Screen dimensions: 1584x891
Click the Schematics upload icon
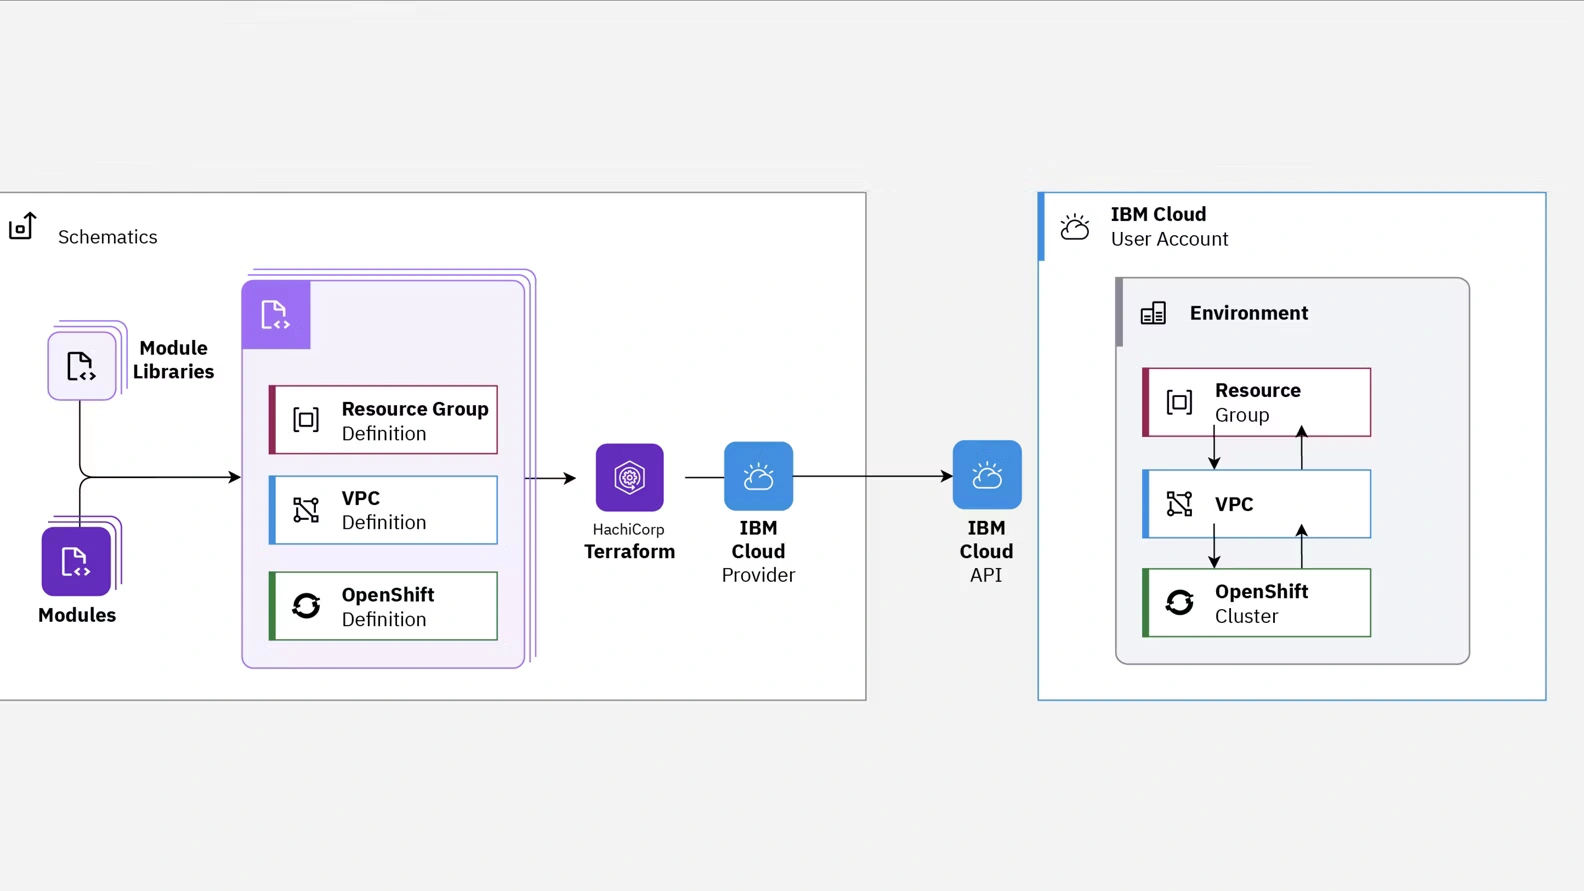(x=22, y=227)
